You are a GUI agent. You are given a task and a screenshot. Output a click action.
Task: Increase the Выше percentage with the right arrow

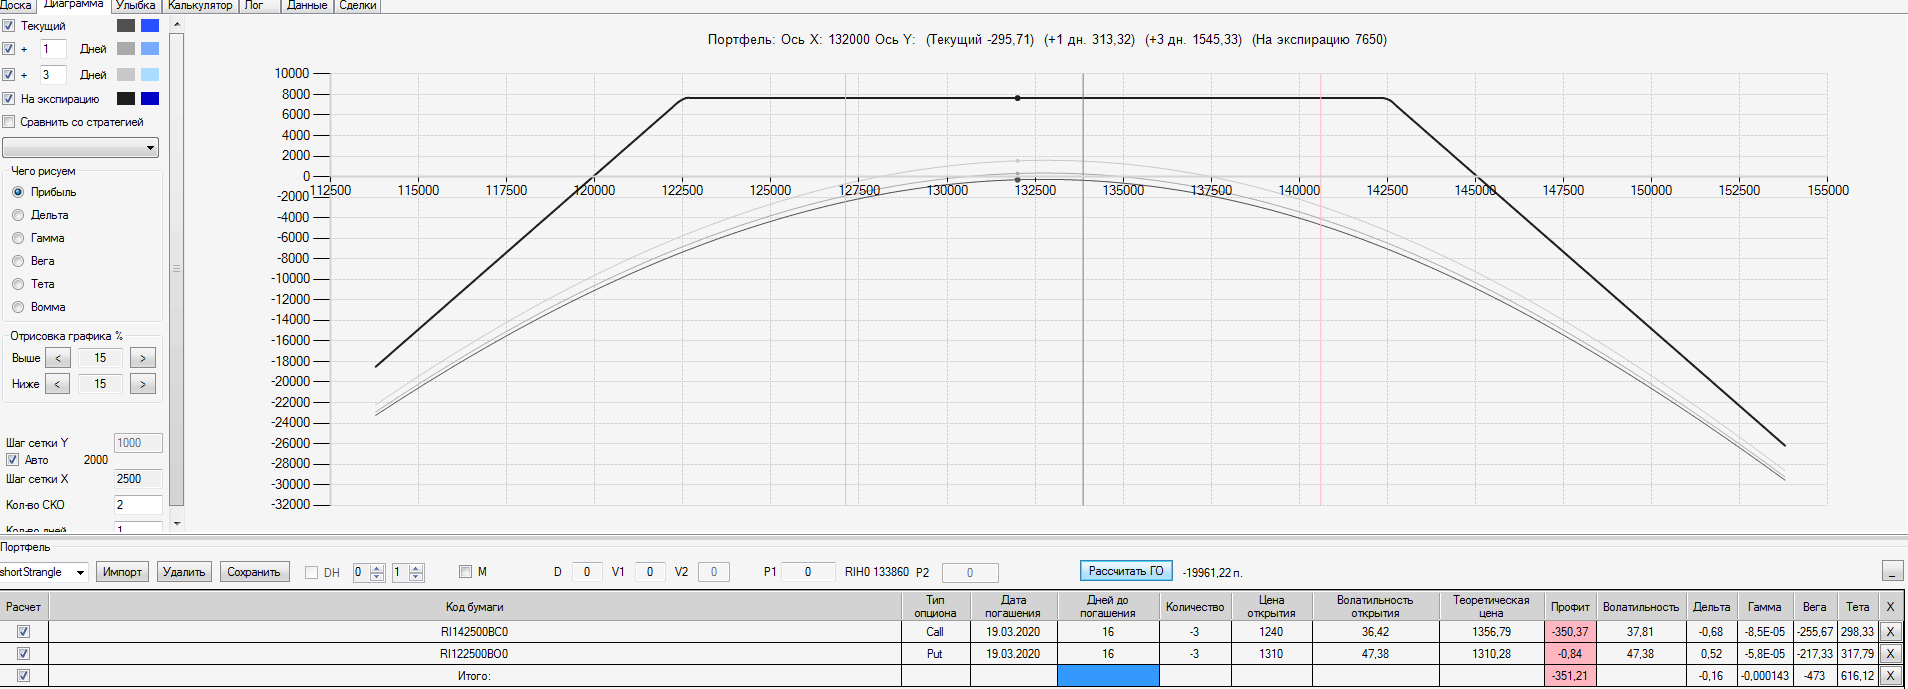click(x=143, y=358)
